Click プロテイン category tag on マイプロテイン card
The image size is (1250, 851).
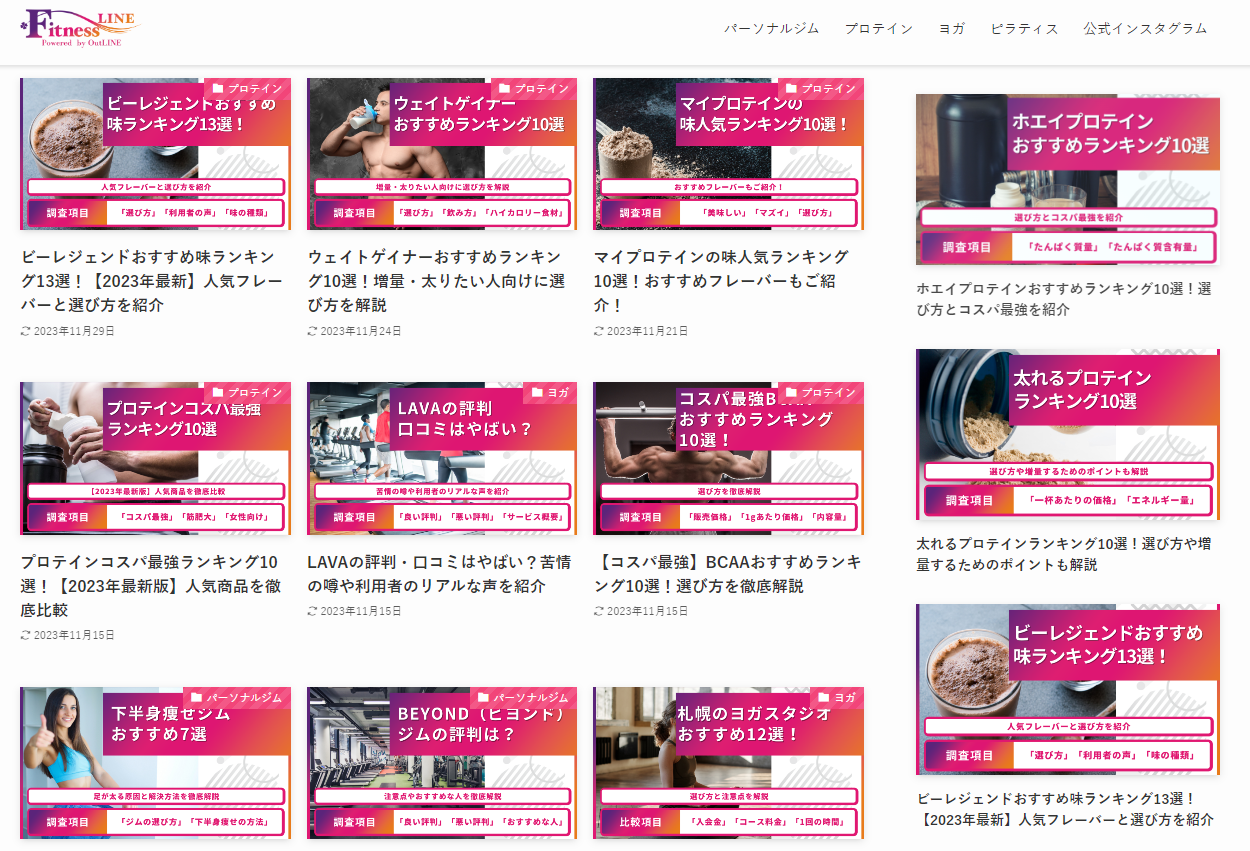coord(820,88)
